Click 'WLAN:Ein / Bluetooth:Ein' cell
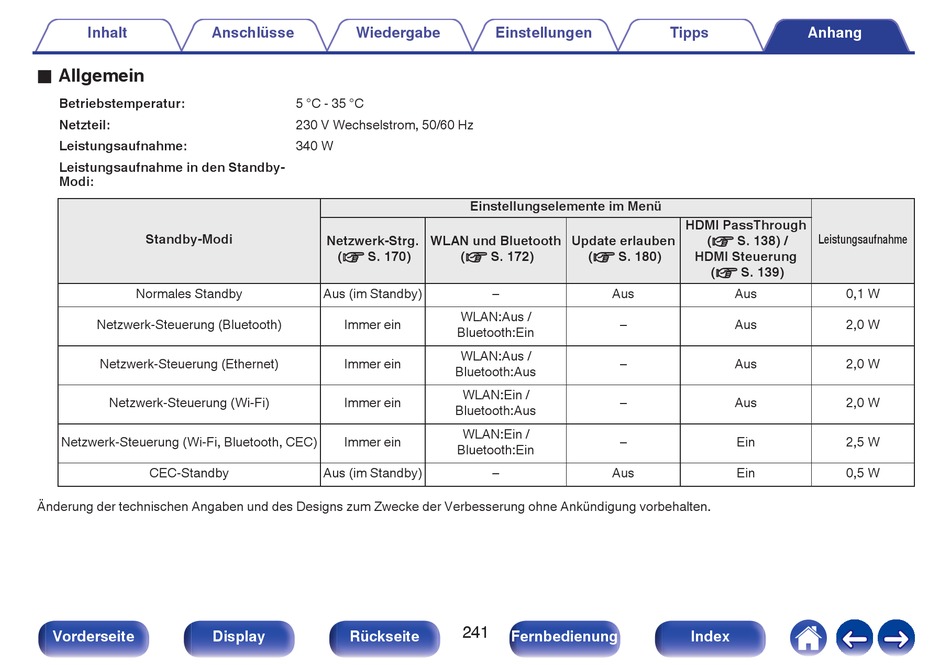Viewport: 950px width, 665px height. 496,442
